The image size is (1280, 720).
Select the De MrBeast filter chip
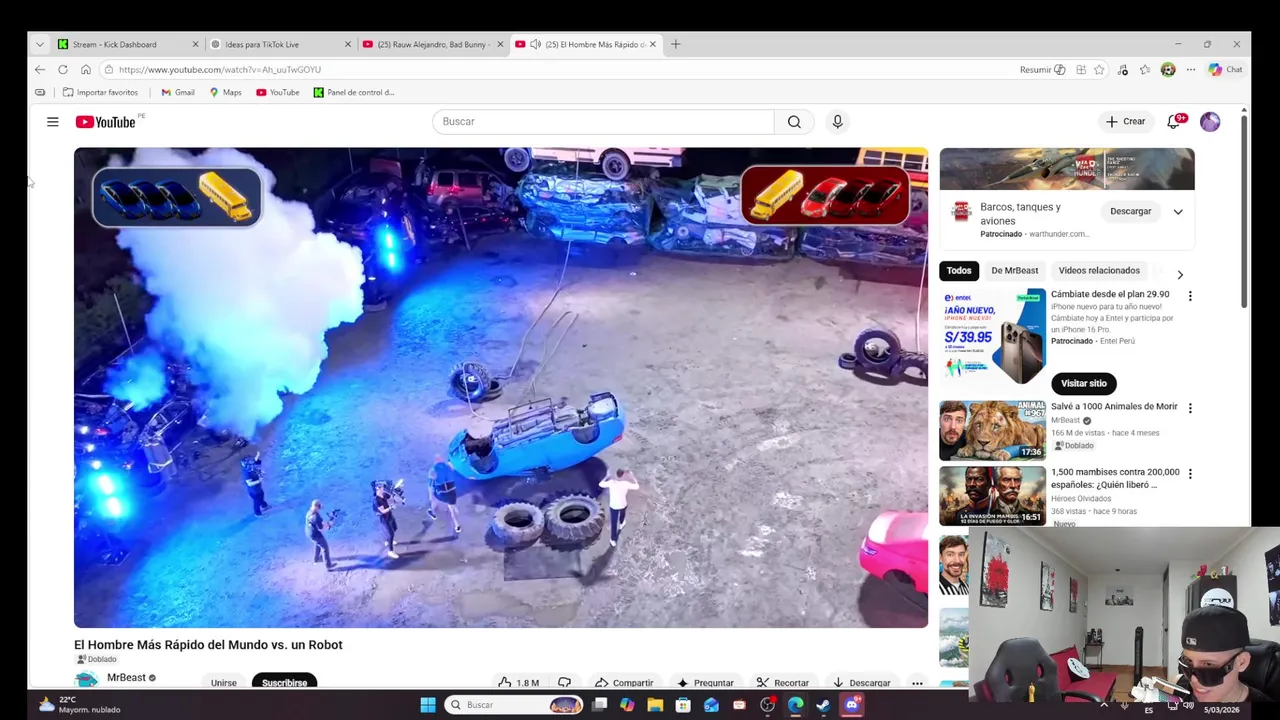click(x=1014, y=270)
